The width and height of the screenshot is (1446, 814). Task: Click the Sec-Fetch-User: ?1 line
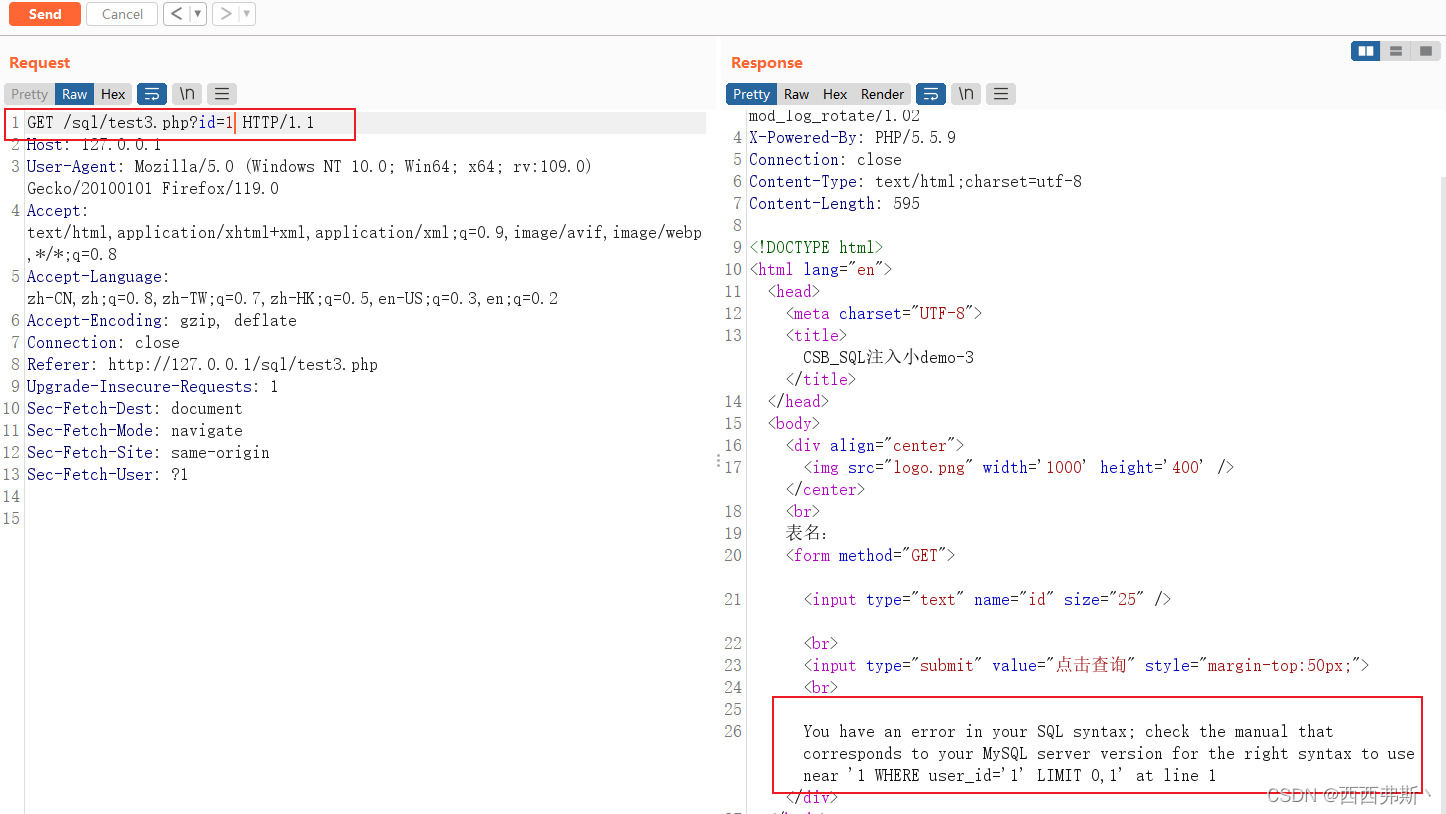click(x=107, y=475)
